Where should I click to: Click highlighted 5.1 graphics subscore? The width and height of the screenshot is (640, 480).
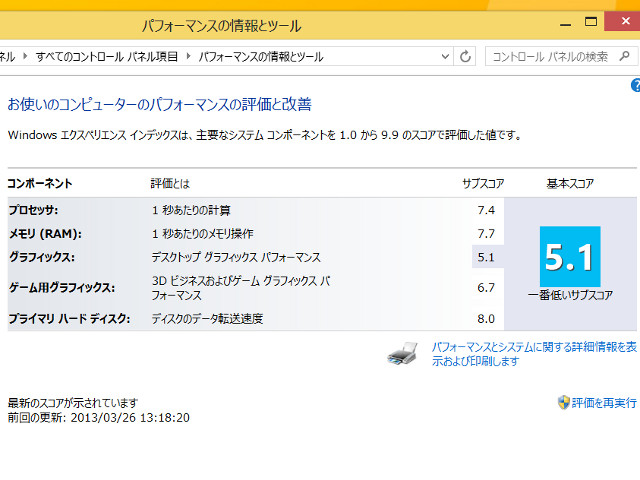(x=486, y=257)
